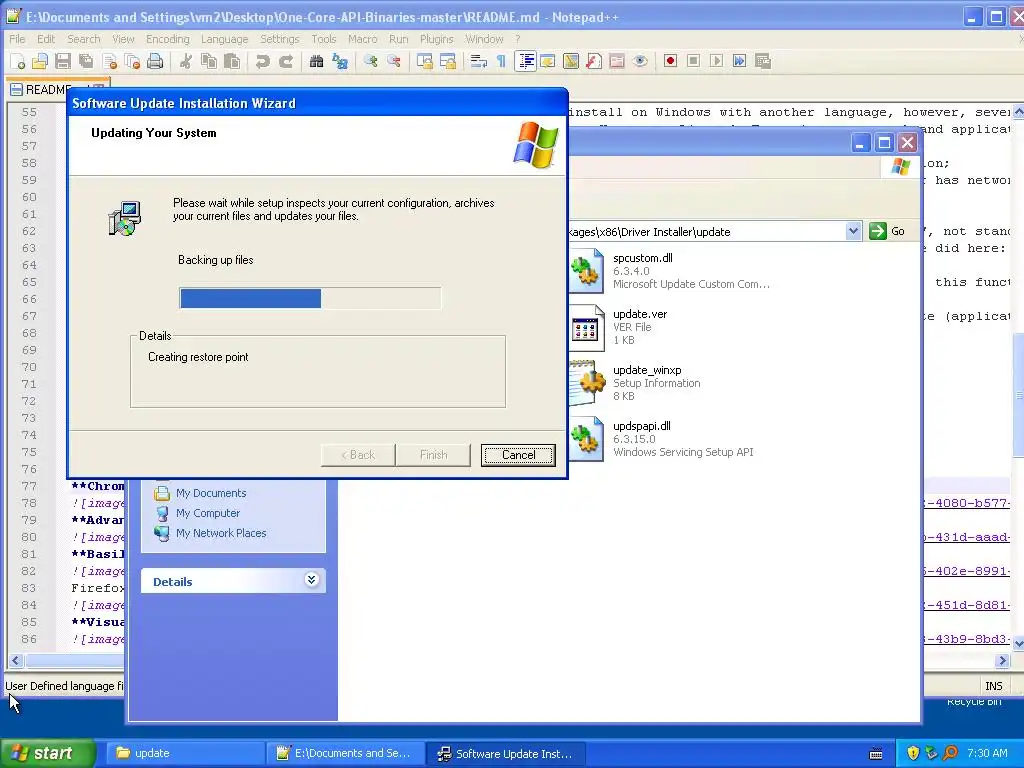Screen dimensions: 1024x768
Task: Click the Save recorded macro icon
Action: point(762,61)
